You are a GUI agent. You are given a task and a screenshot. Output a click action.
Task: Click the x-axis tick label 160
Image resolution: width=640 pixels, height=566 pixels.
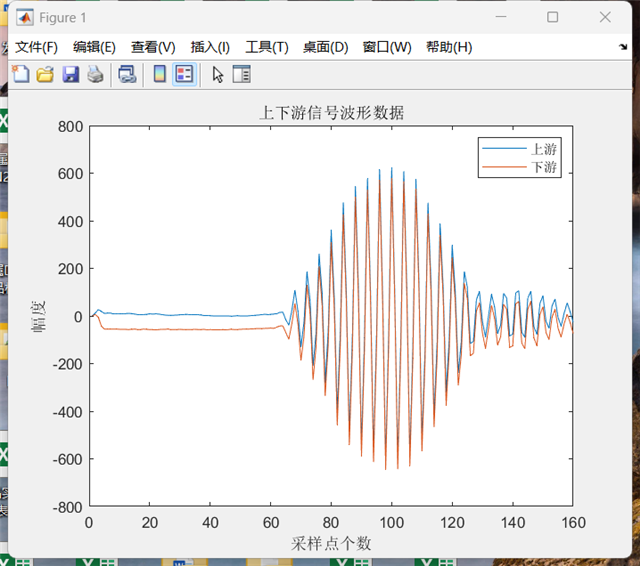(x=573, y=523)
